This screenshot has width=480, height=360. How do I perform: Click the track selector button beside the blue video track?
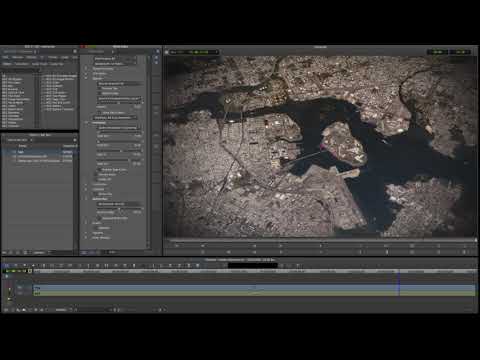coord(20,287)
